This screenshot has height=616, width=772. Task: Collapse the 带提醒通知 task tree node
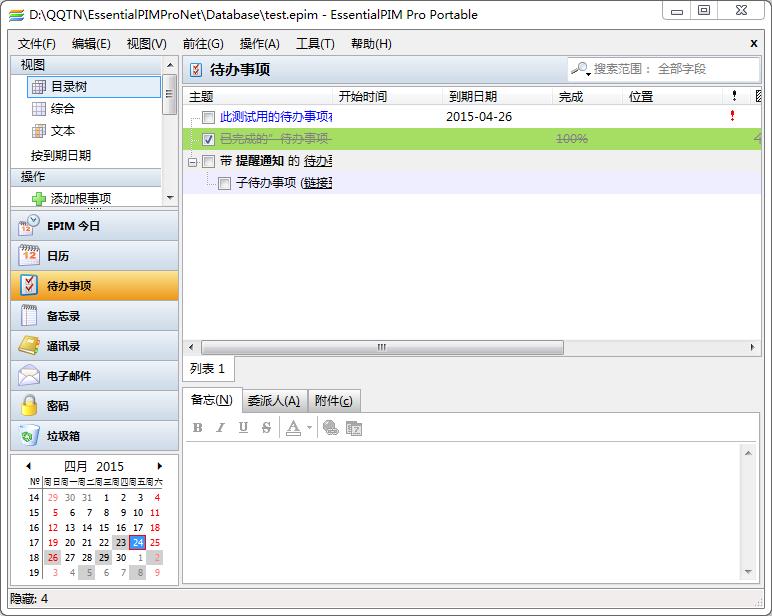pos(192,162)
